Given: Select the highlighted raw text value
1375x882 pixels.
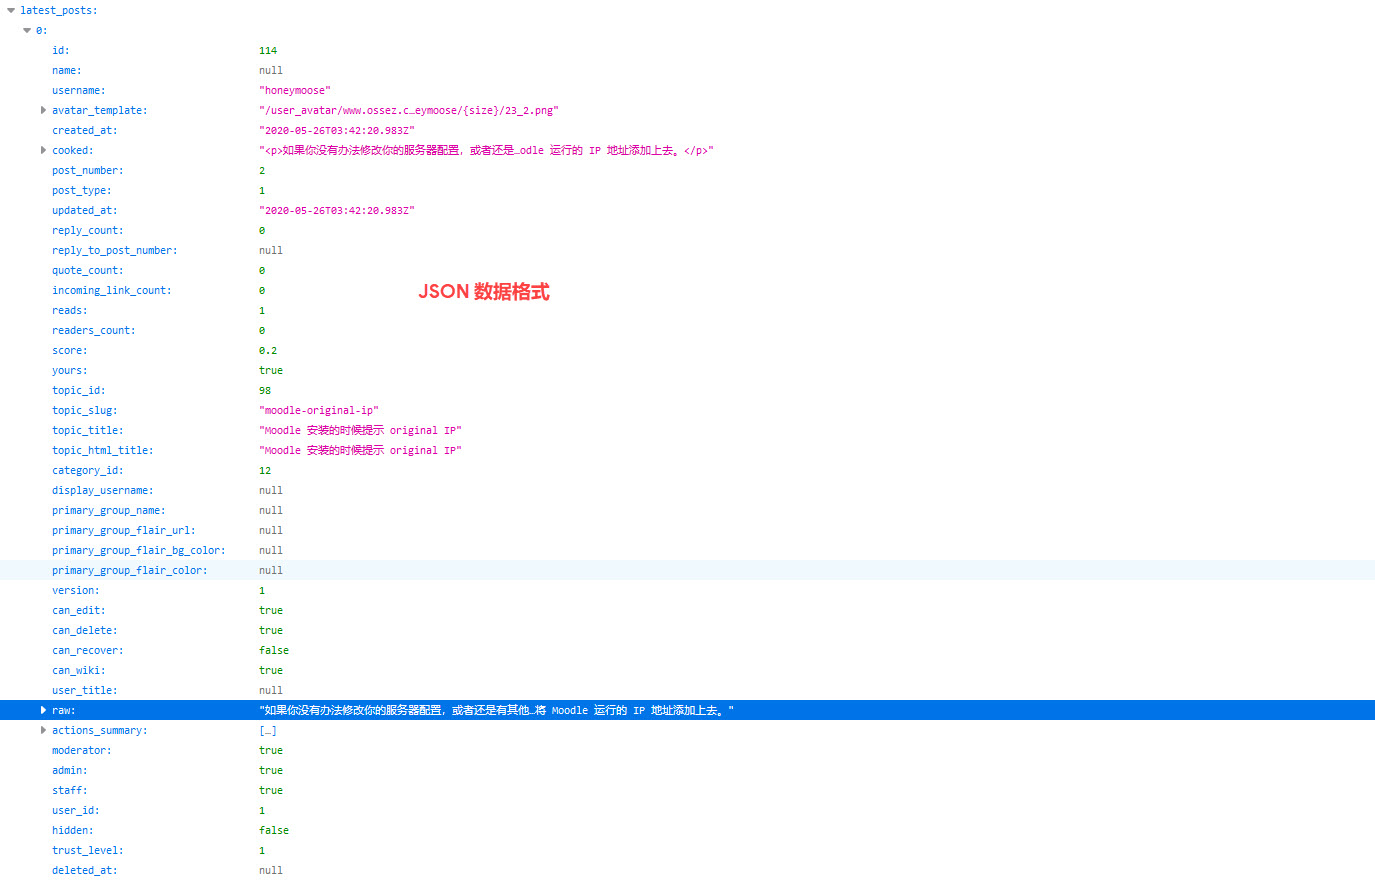Looking at the screenshot, I should [496, 710].
